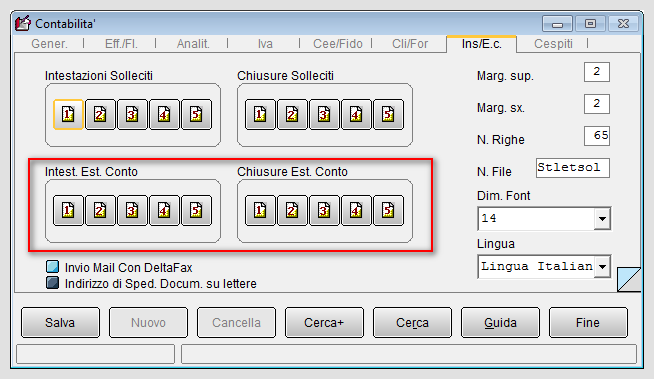Close the Contabilita' window
Viewport: 654px width, 379px height.
coord(623,24)
